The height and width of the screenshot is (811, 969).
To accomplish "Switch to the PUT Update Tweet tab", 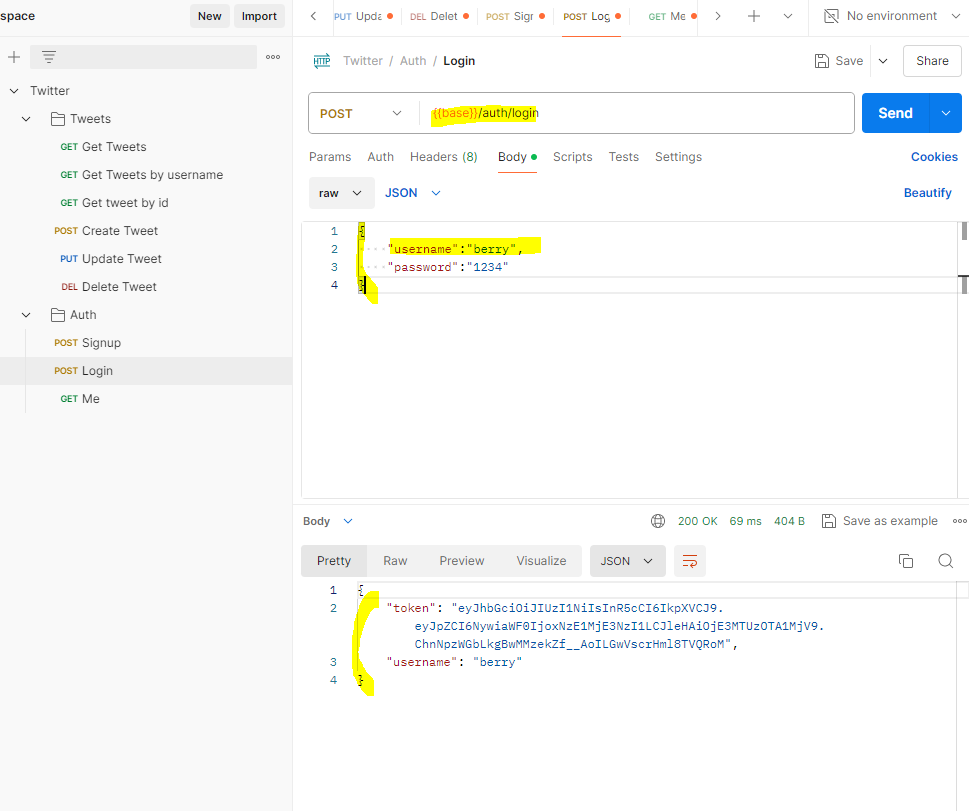I will [363, 17].
